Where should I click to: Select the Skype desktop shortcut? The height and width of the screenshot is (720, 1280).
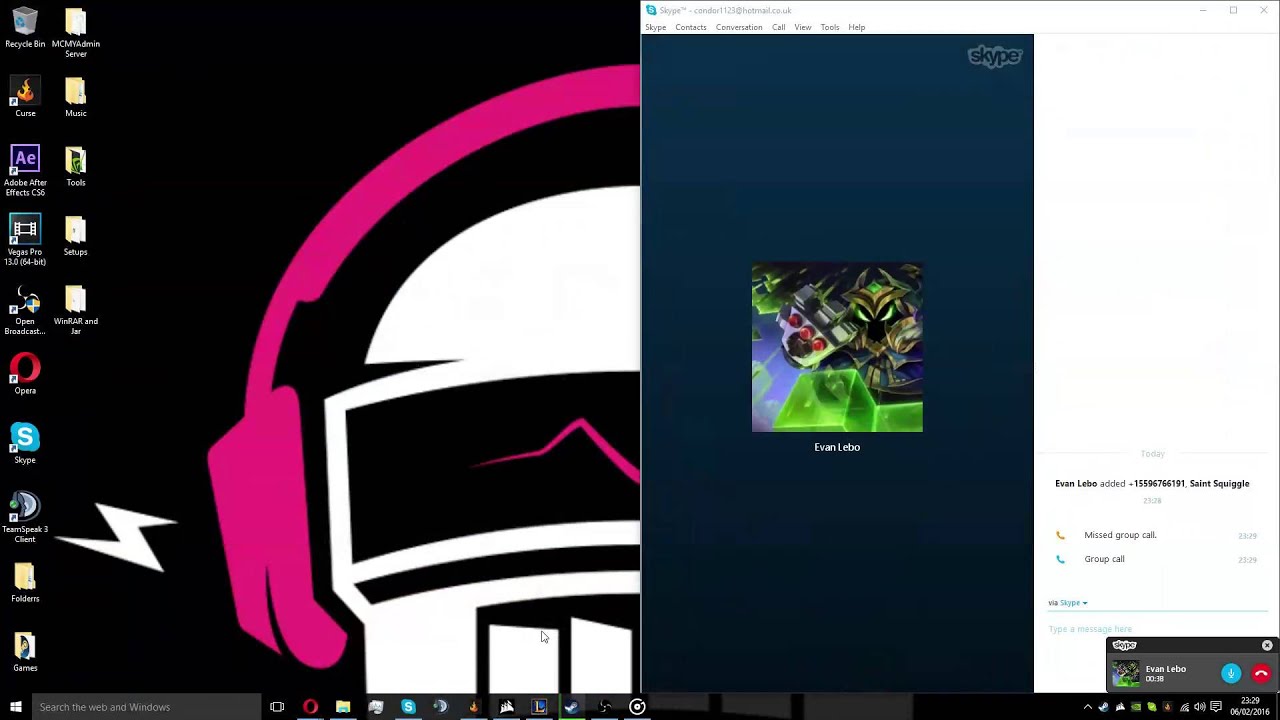[25, 444]
